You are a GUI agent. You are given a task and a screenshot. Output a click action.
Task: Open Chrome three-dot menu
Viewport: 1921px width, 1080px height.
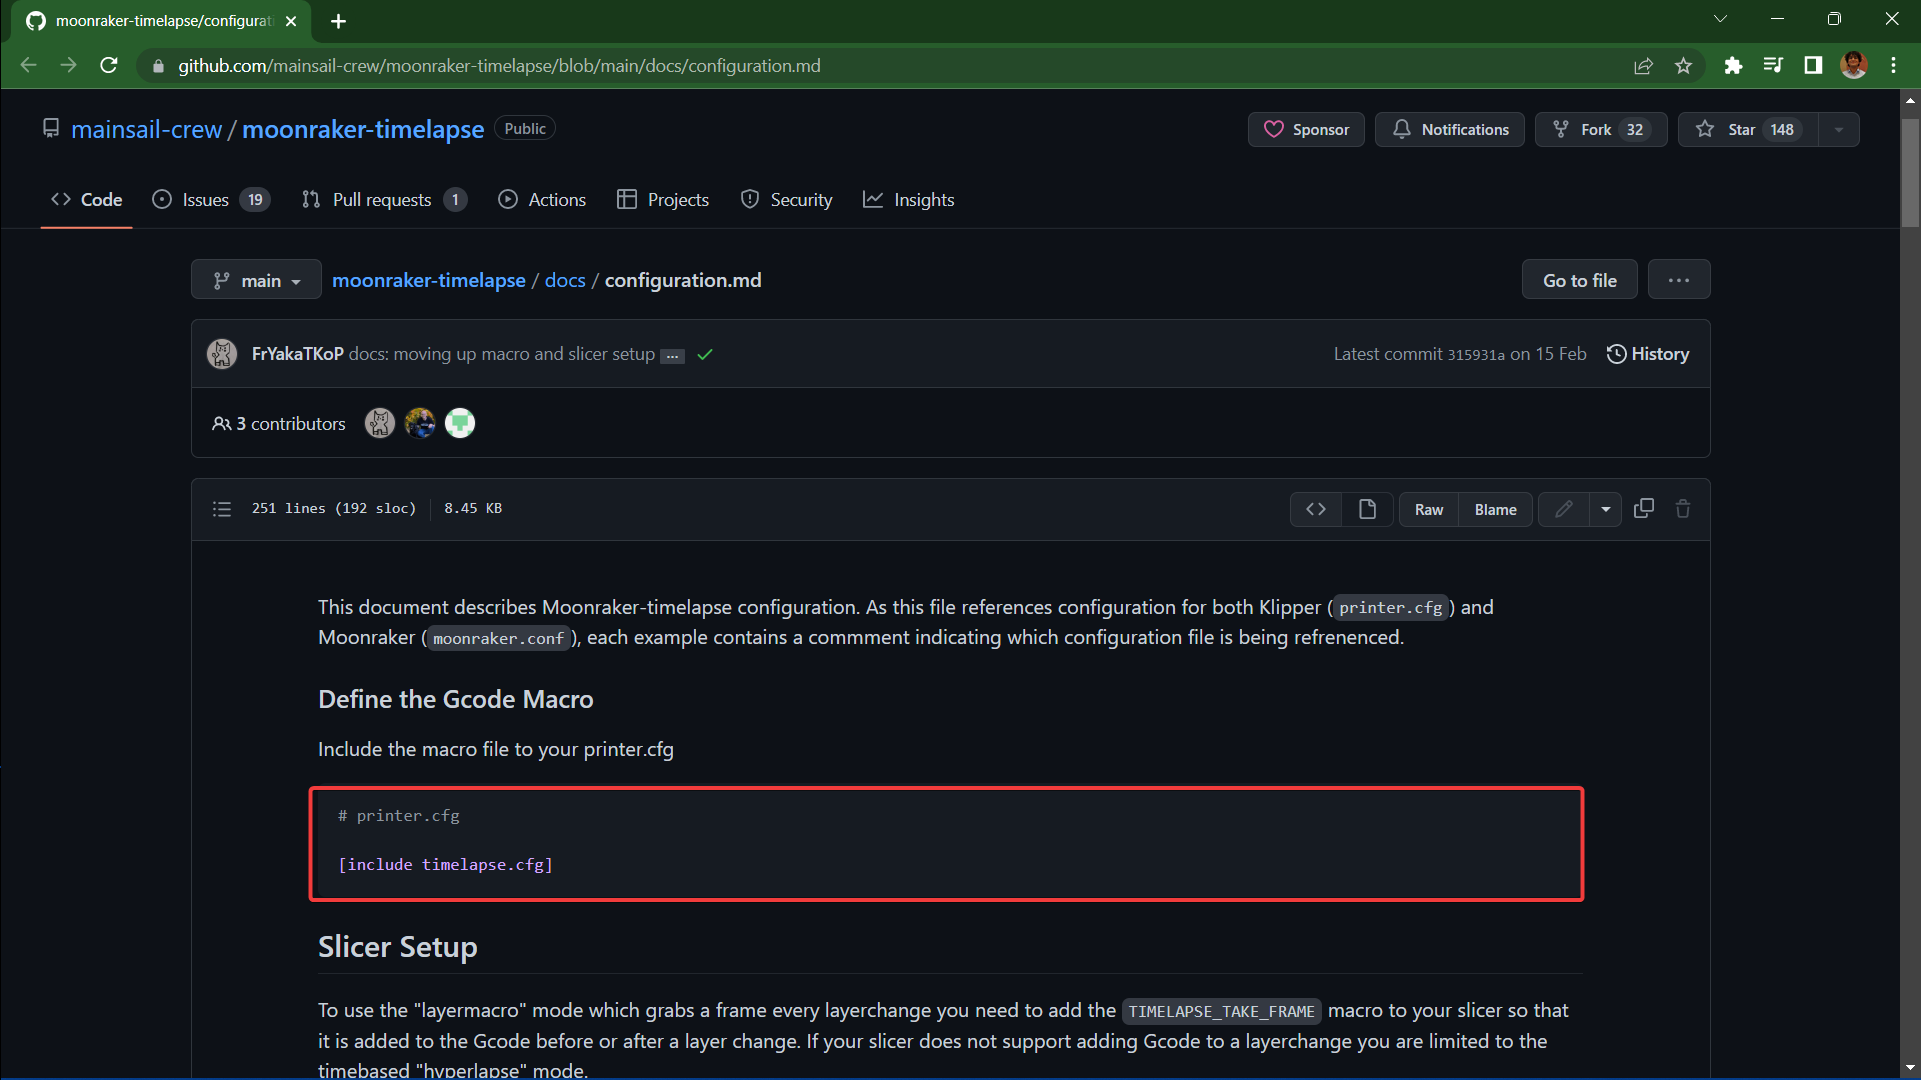1893,65
